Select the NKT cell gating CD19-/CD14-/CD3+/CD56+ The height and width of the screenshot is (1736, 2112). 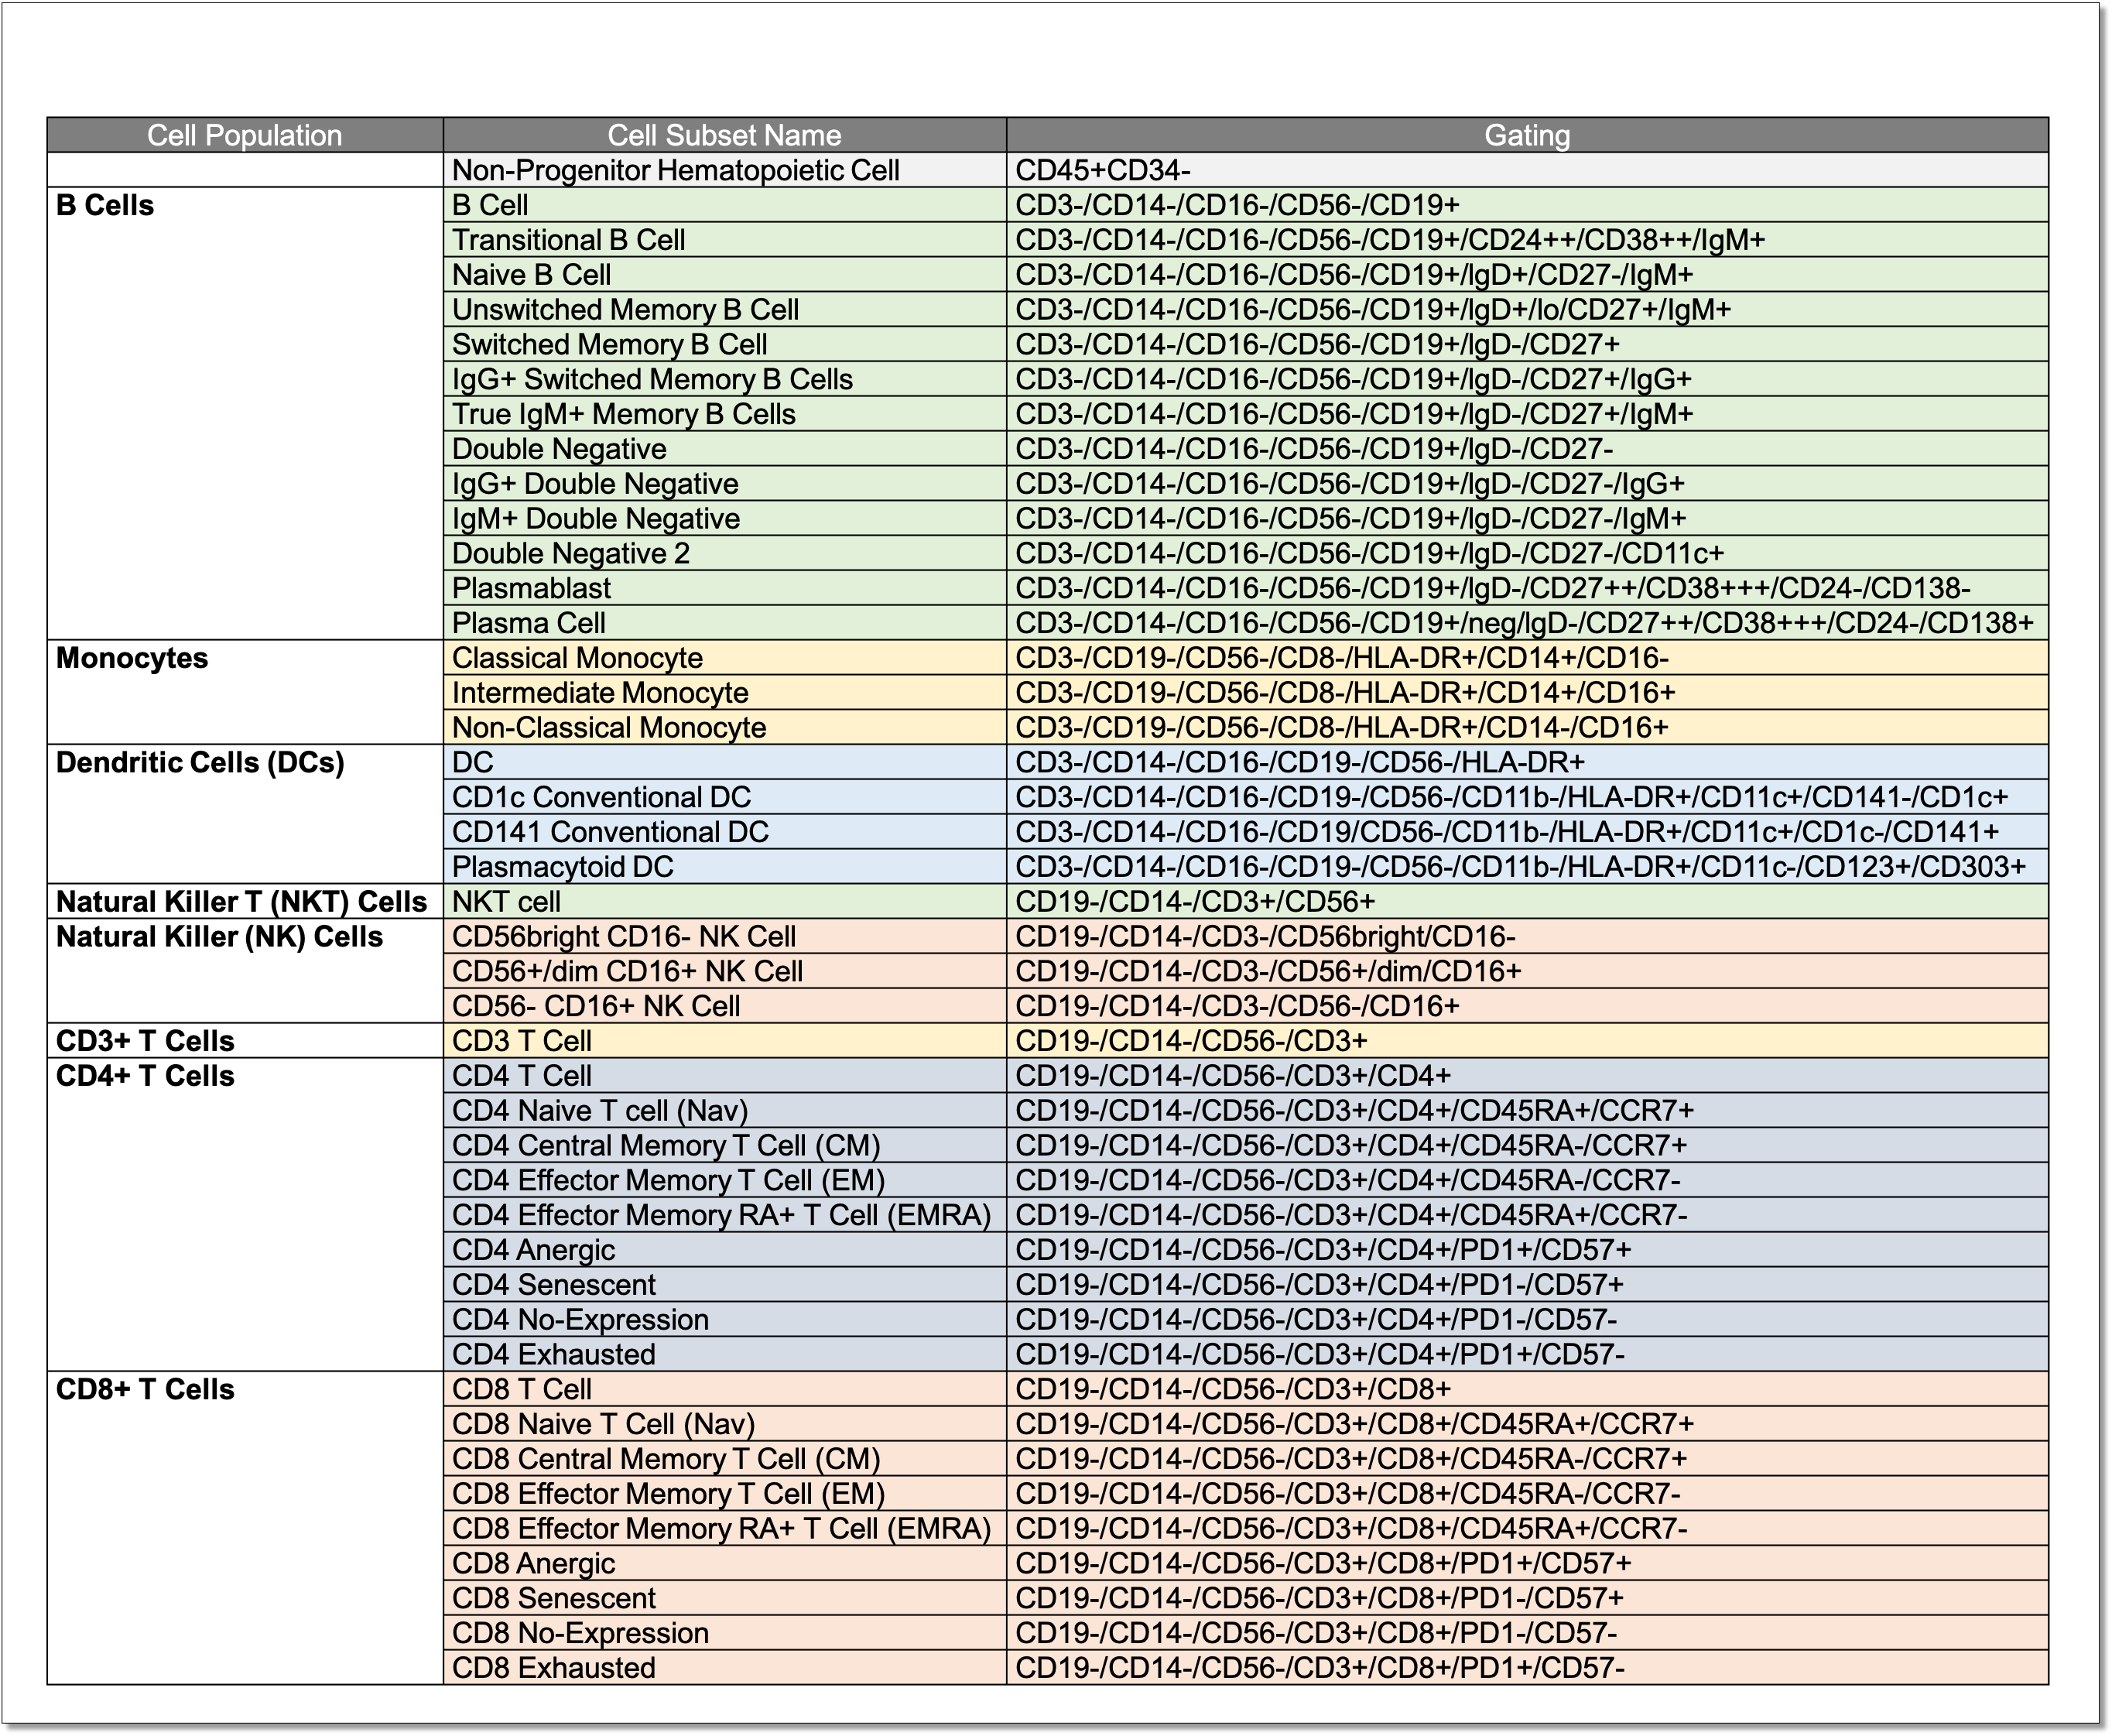point(1195,902)
